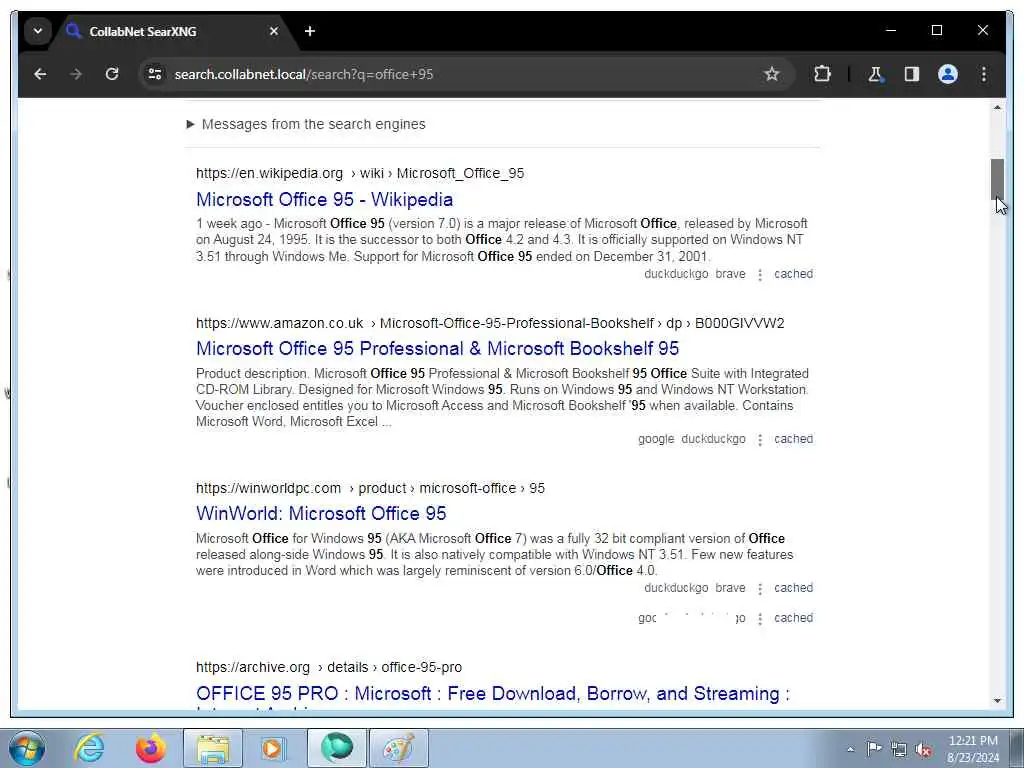Open WinWorld result options three-dot menu

[x=760, y=589]
